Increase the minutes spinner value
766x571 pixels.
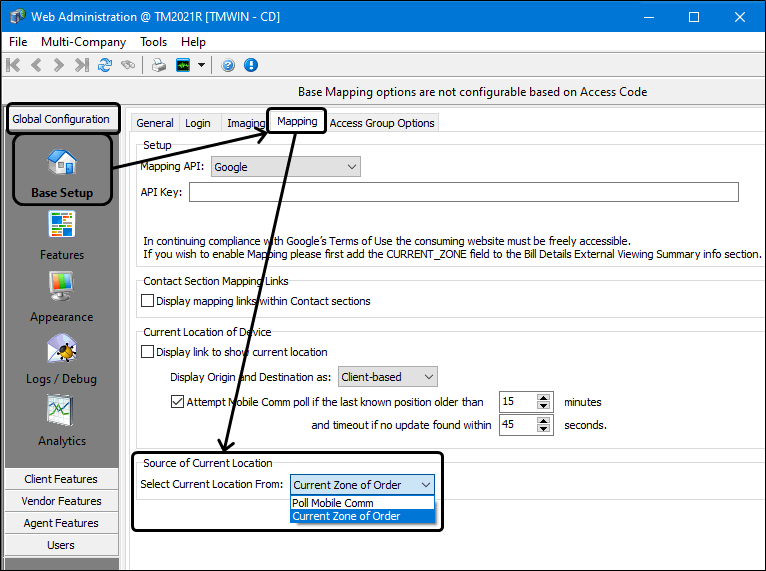point(544,397)
